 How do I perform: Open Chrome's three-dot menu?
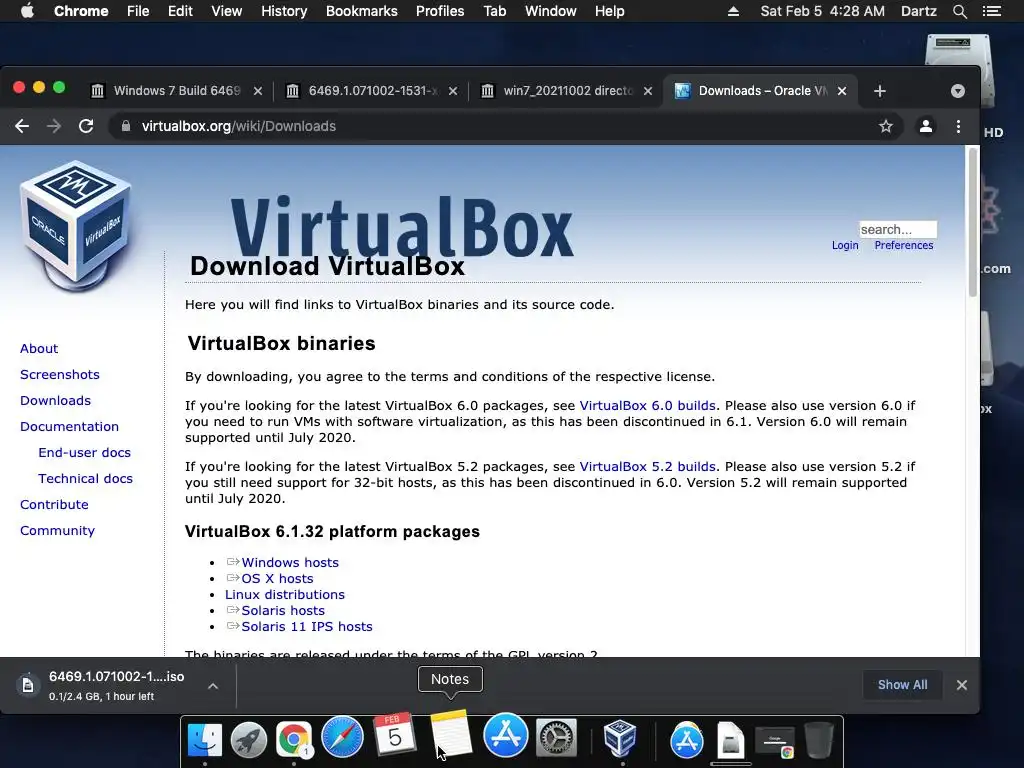click(958, 126)
